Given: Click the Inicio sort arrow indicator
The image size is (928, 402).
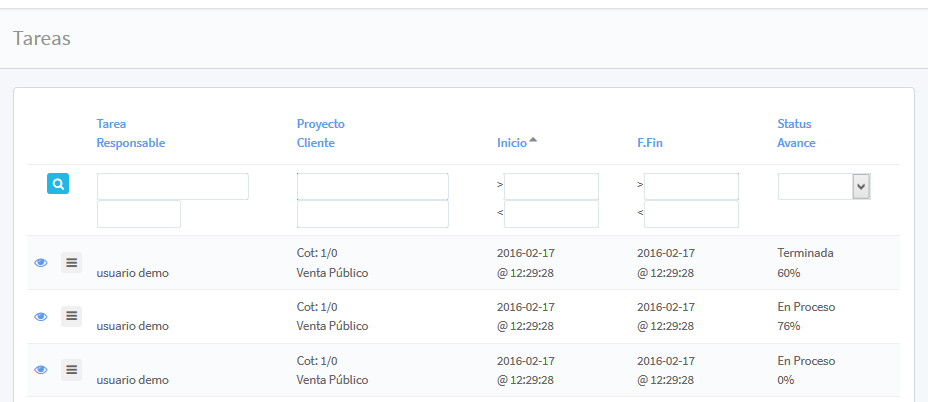Looking at the screenshot, I should [533, 141].
